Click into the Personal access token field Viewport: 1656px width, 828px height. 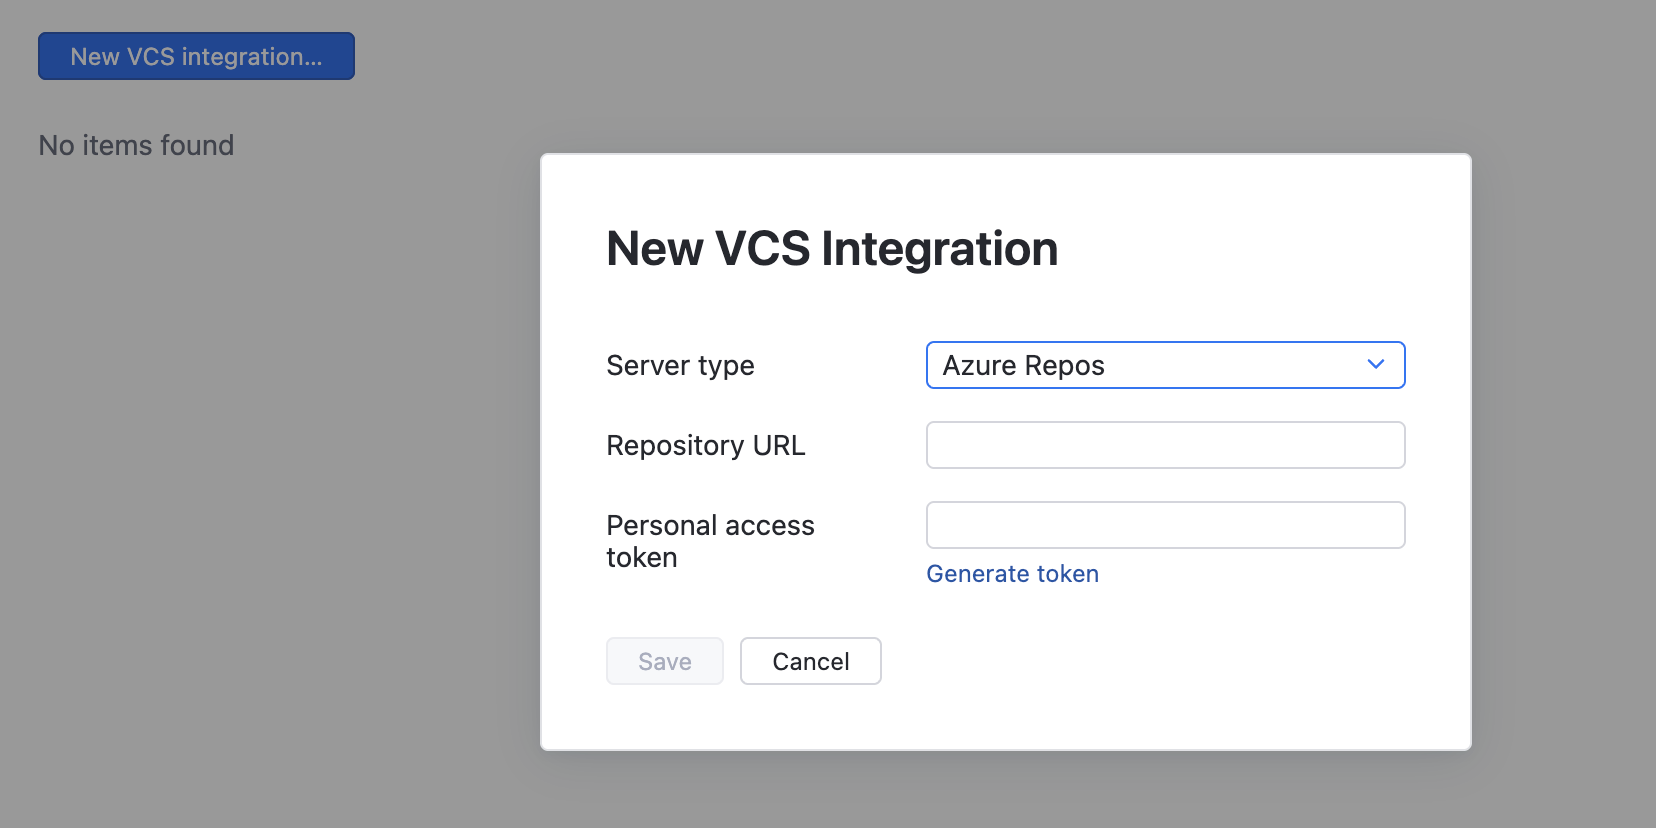[1165, 525]
